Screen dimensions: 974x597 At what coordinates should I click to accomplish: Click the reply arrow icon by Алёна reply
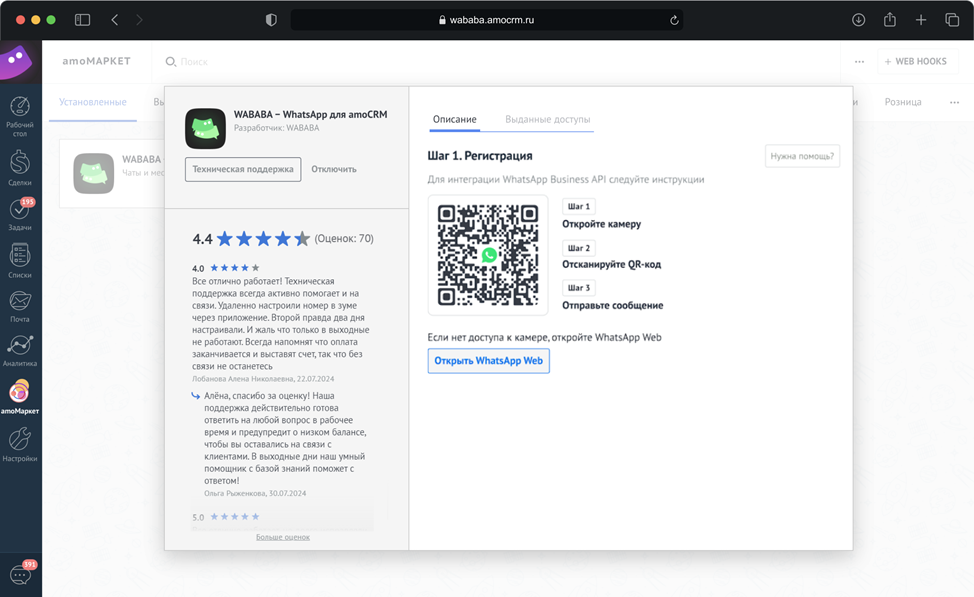196,396
